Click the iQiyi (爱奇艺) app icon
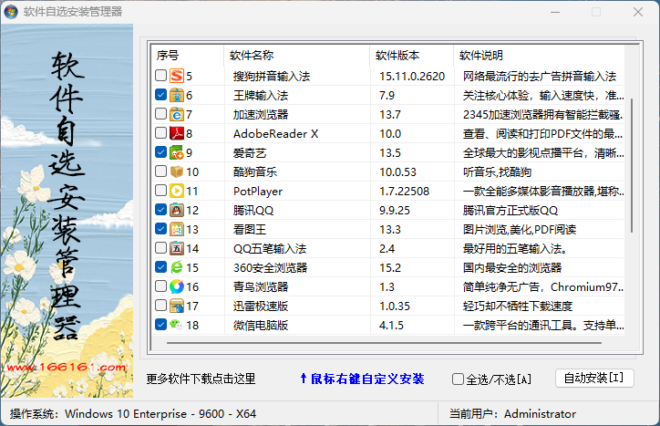 (x=177, y=153)
